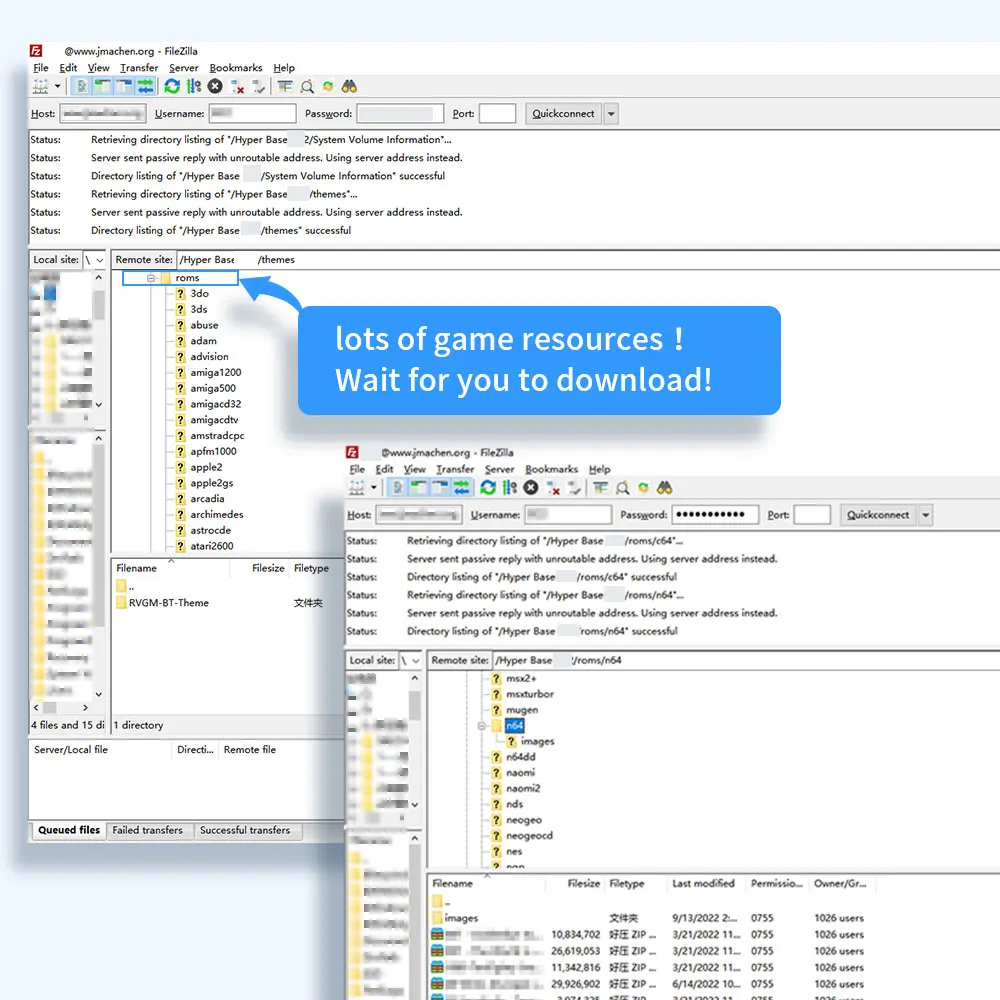Open the Transfer menu

(x=138, y=67)
